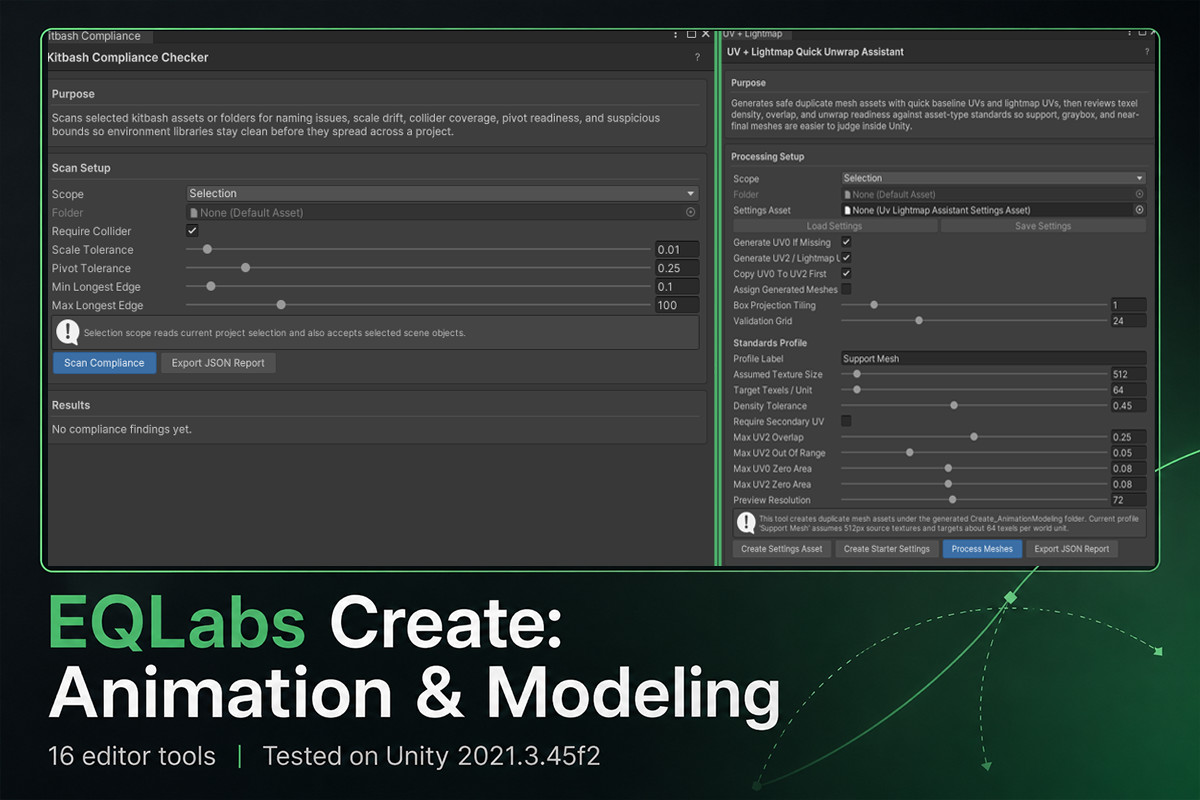Click Pivot Tolerance value field 0.25
Image resolution: width=1200 pixels, height=800 pixels.
(x=677, y=268)
